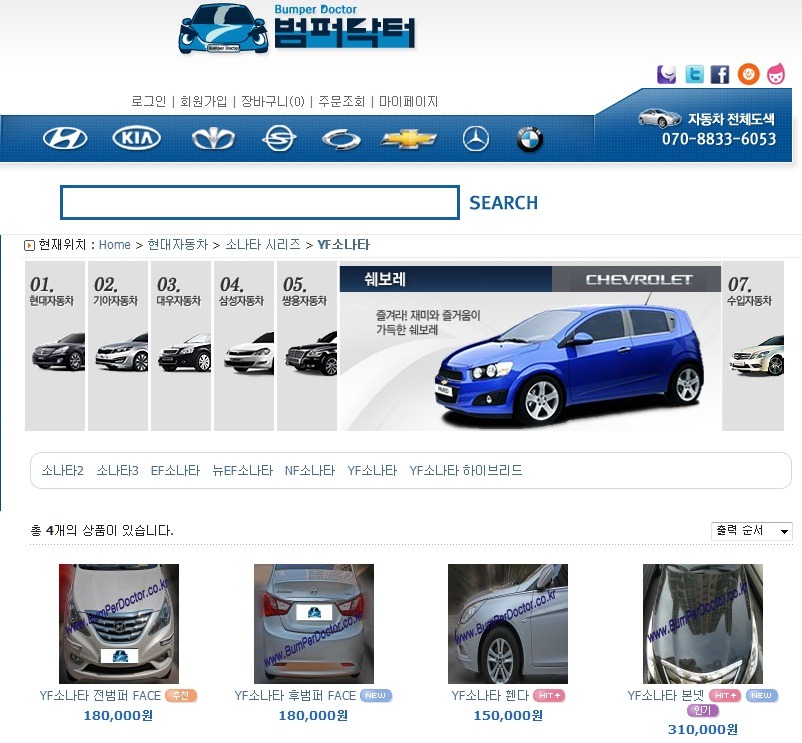
Task: Click the 310,000원 price text
Action: point(703,729)
